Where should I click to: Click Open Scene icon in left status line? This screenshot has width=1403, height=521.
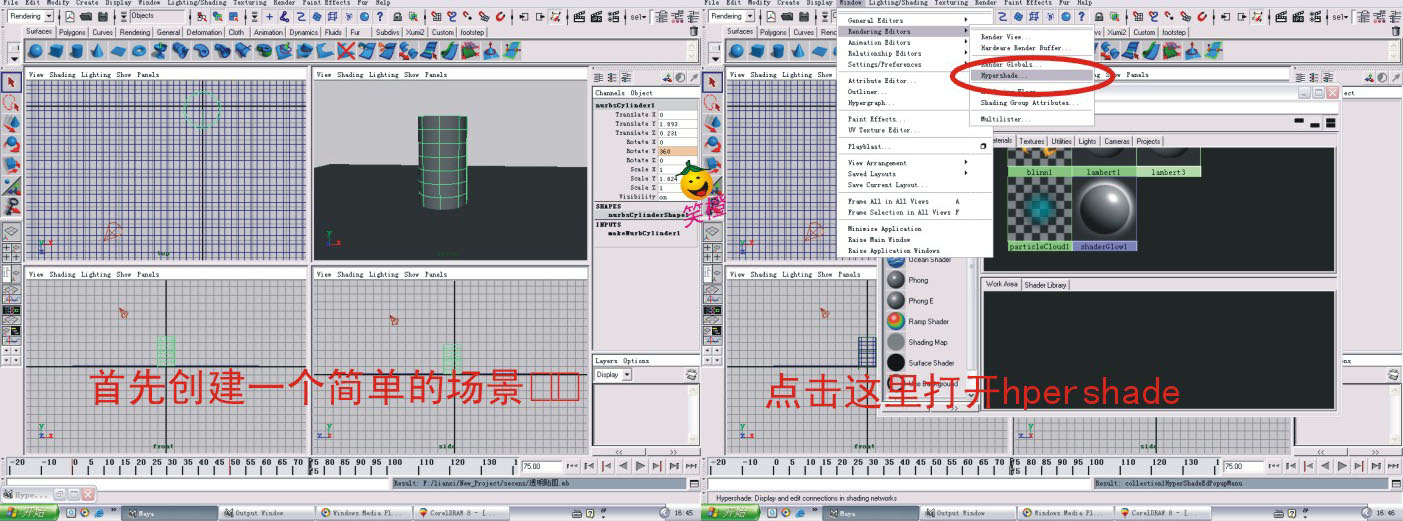pos(86,16)
